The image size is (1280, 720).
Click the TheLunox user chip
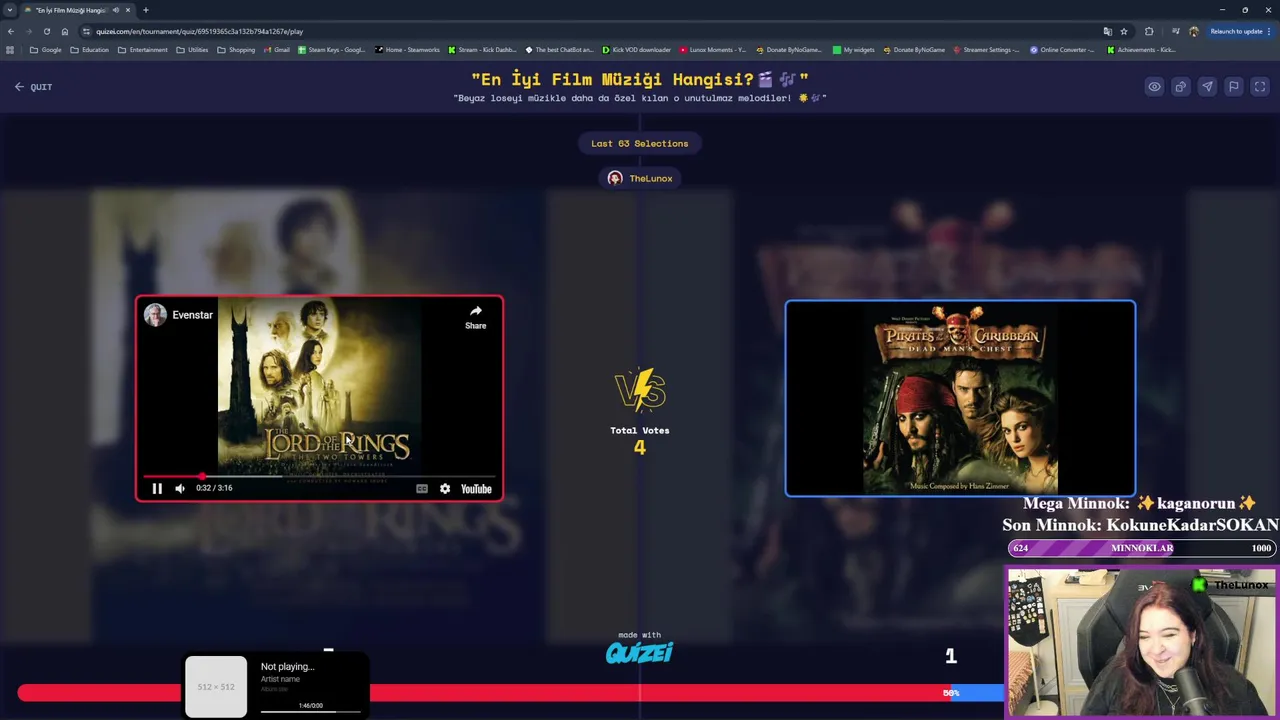(x=640, y=178)
